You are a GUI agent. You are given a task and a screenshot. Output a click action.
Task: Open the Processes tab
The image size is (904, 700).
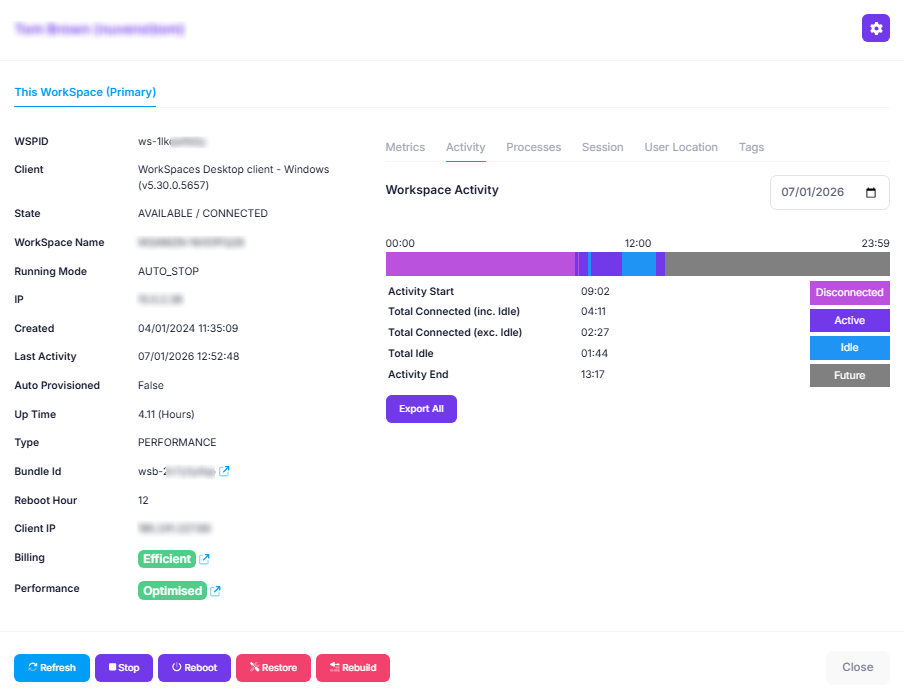533,147
